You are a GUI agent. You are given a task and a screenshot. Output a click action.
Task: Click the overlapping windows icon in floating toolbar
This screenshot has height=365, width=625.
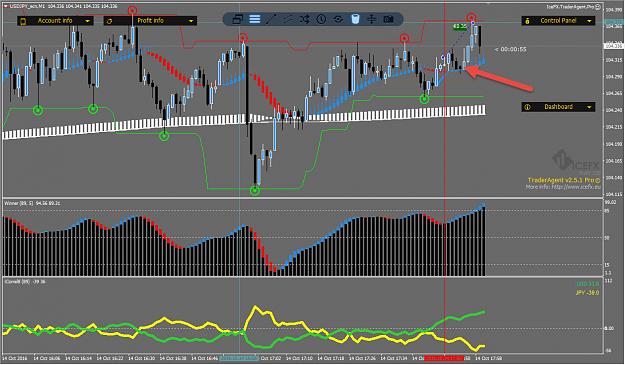(238, 19)
